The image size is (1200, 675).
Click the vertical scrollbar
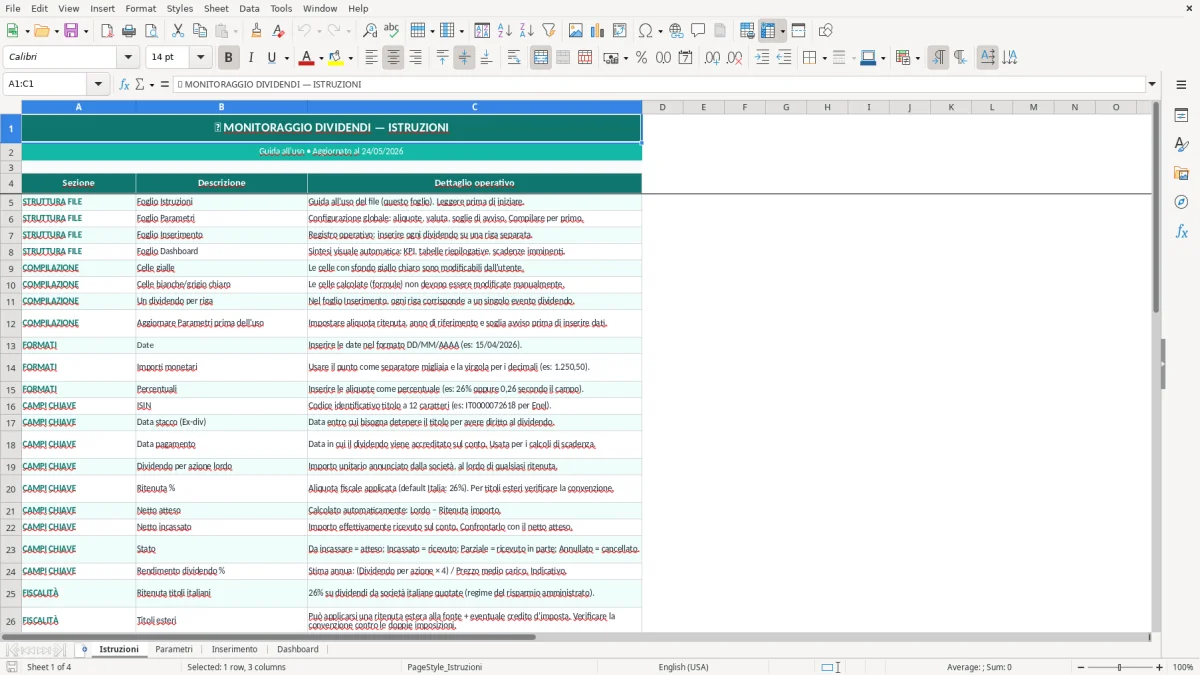(1156, 366)
